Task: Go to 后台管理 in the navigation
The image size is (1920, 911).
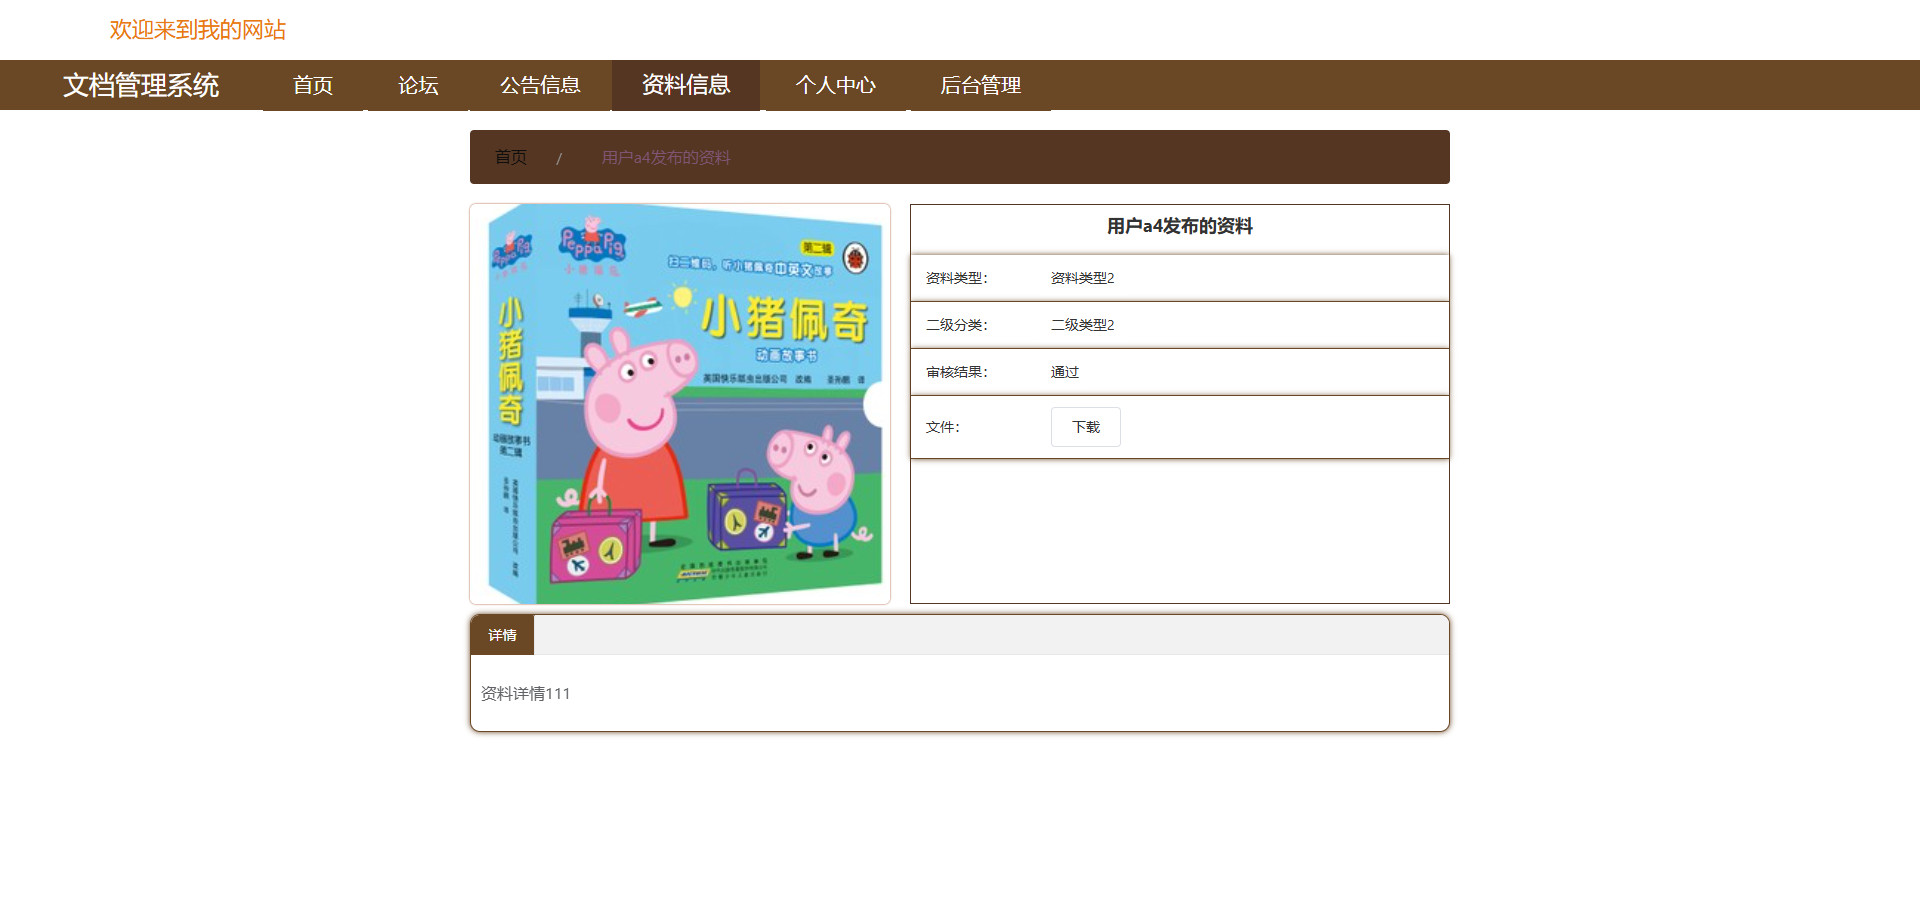Action: (980, 85)
